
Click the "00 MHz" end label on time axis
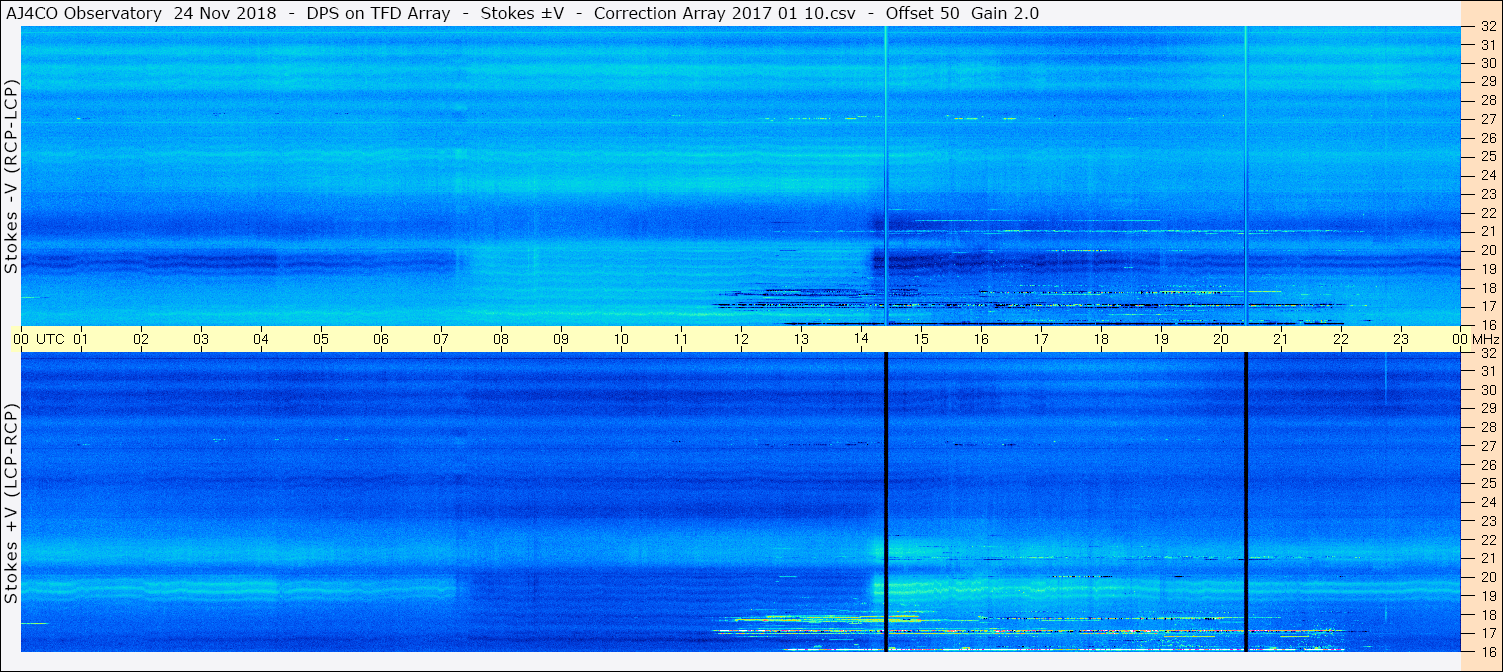1474,339
